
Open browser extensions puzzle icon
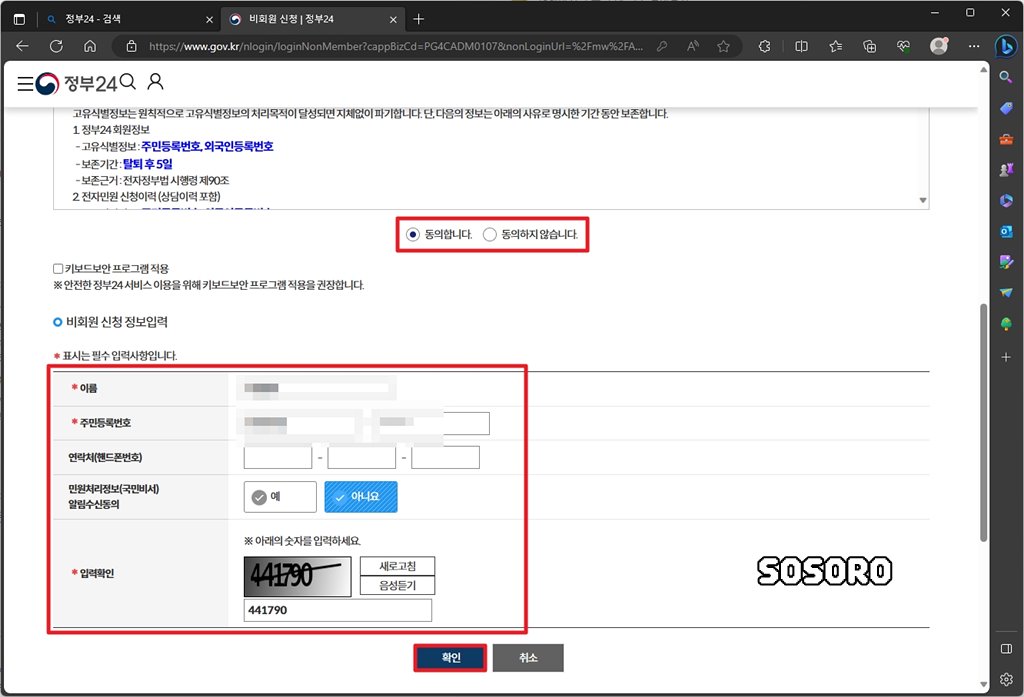point(764,46)
